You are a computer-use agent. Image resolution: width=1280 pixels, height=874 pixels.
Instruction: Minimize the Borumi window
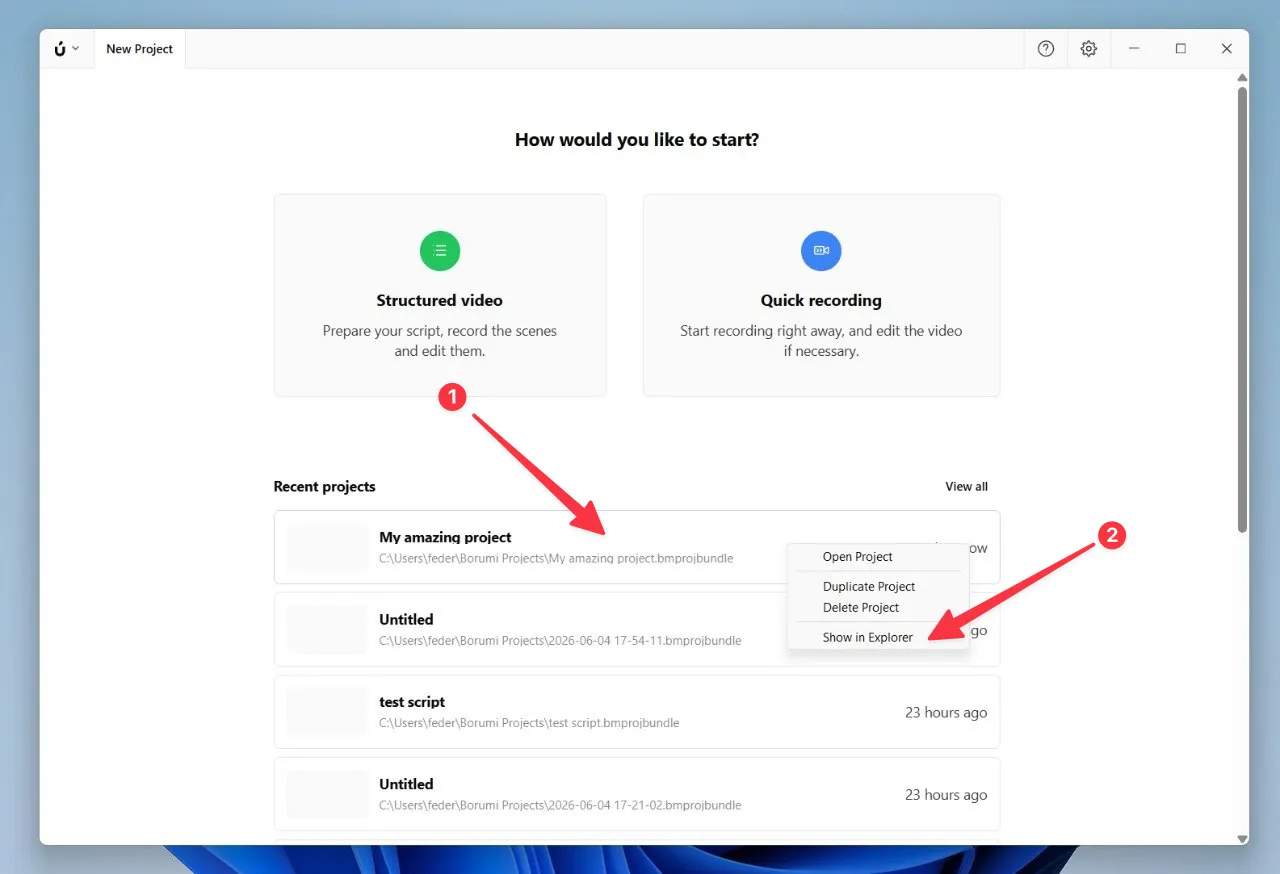[1134, 49]
